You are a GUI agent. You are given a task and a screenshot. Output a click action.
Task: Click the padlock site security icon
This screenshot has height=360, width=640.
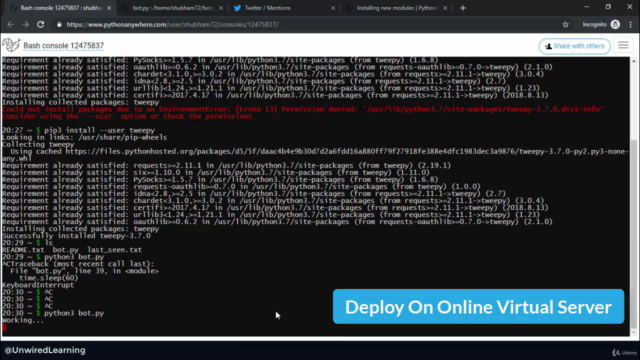[x=59, y=24]
